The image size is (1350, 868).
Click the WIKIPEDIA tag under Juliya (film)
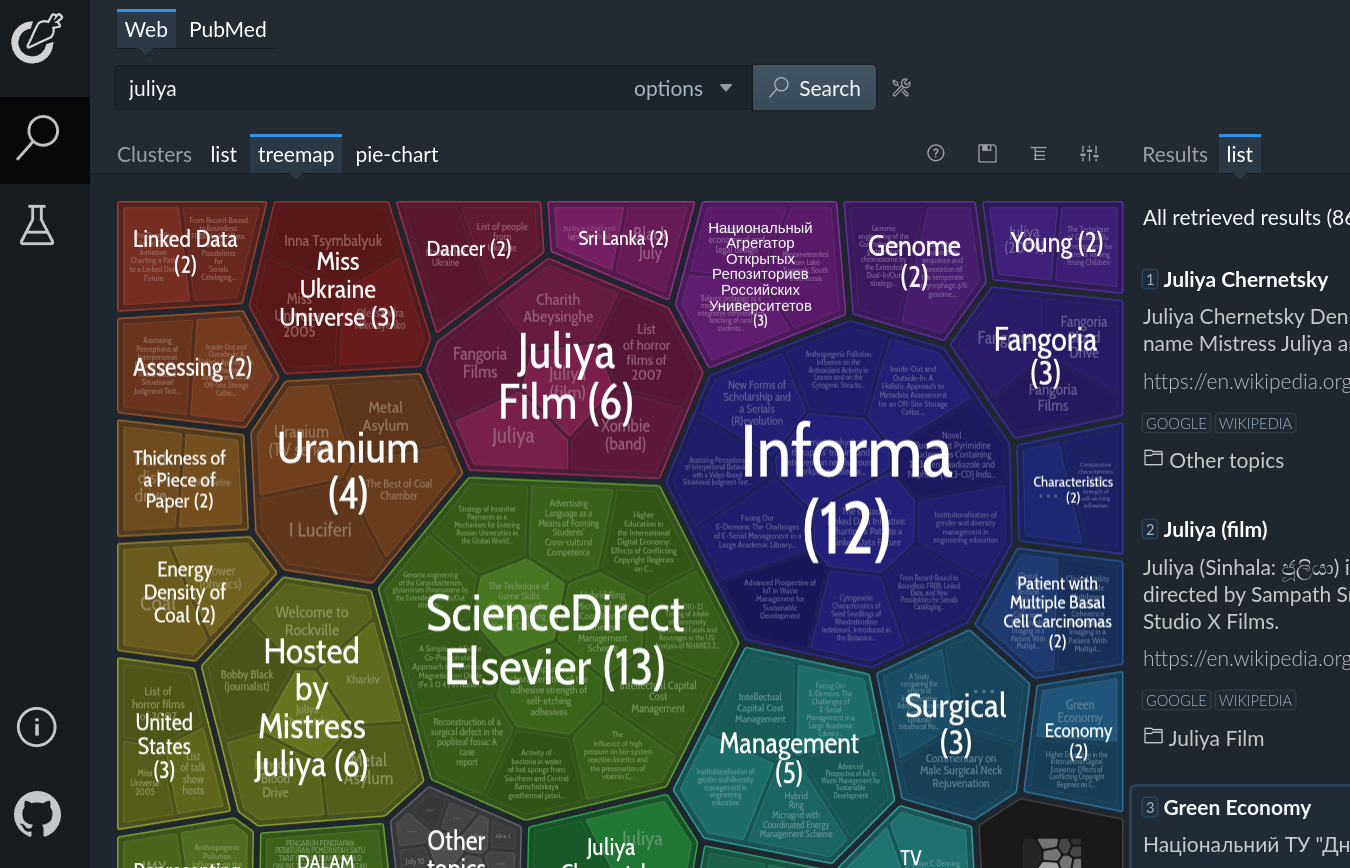click(x=1255, y=700)
